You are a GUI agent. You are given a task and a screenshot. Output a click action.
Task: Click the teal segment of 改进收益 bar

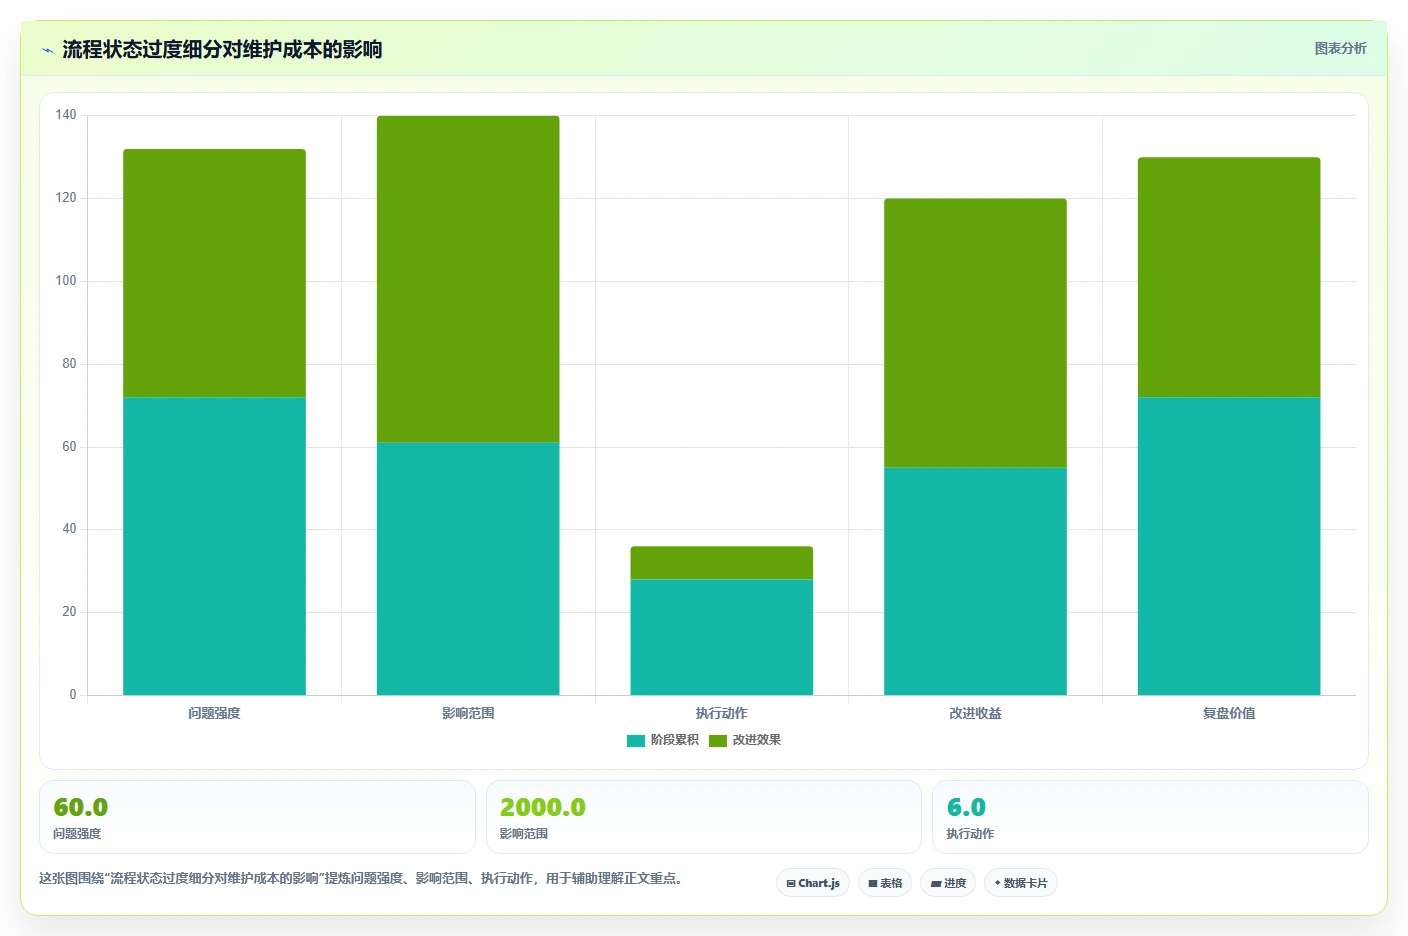click(975, 581)
